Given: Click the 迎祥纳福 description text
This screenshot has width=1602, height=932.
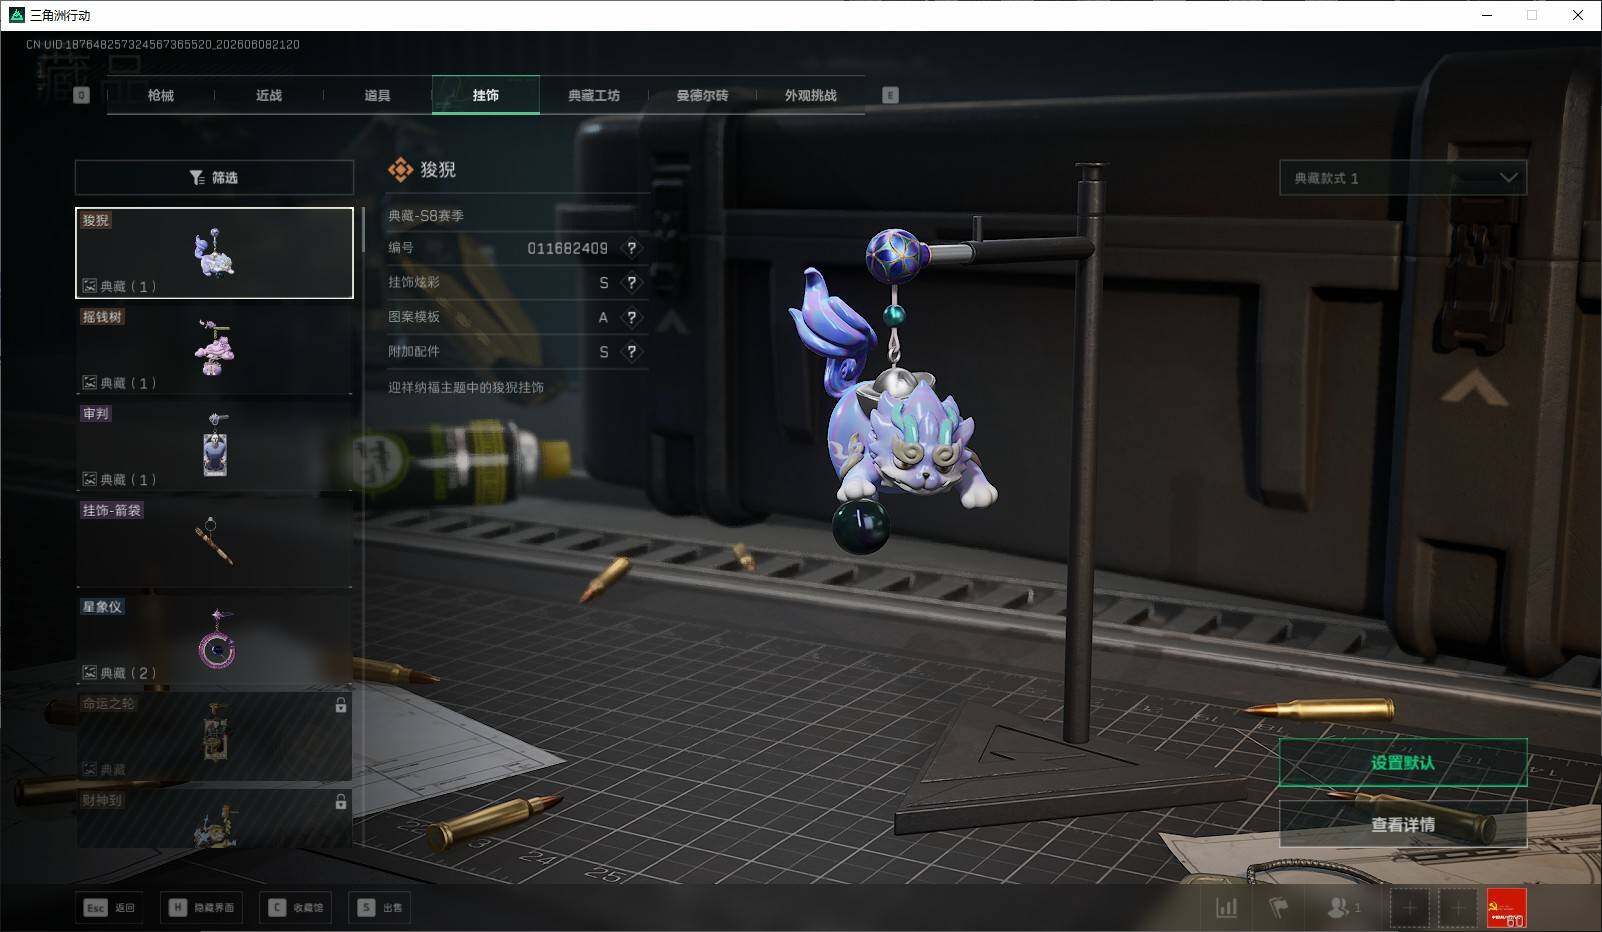Looking at the screenshot, I should [x=466, y=387].
